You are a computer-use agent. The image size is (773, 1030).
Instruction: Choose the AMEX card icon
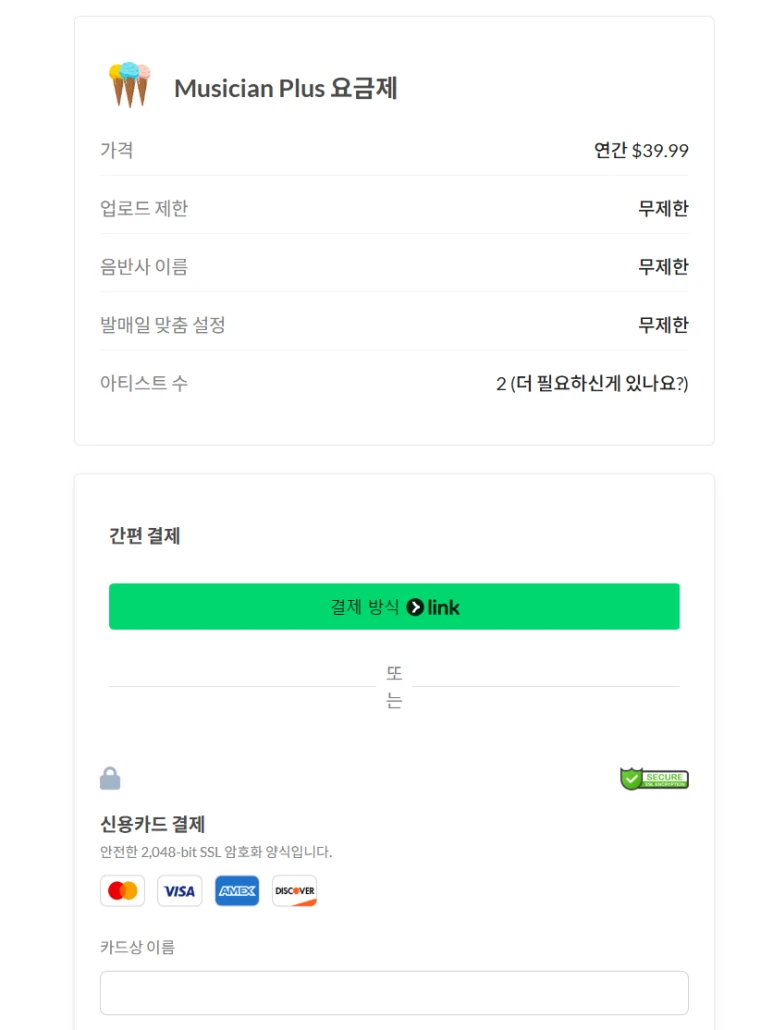[x=237, y=891]
